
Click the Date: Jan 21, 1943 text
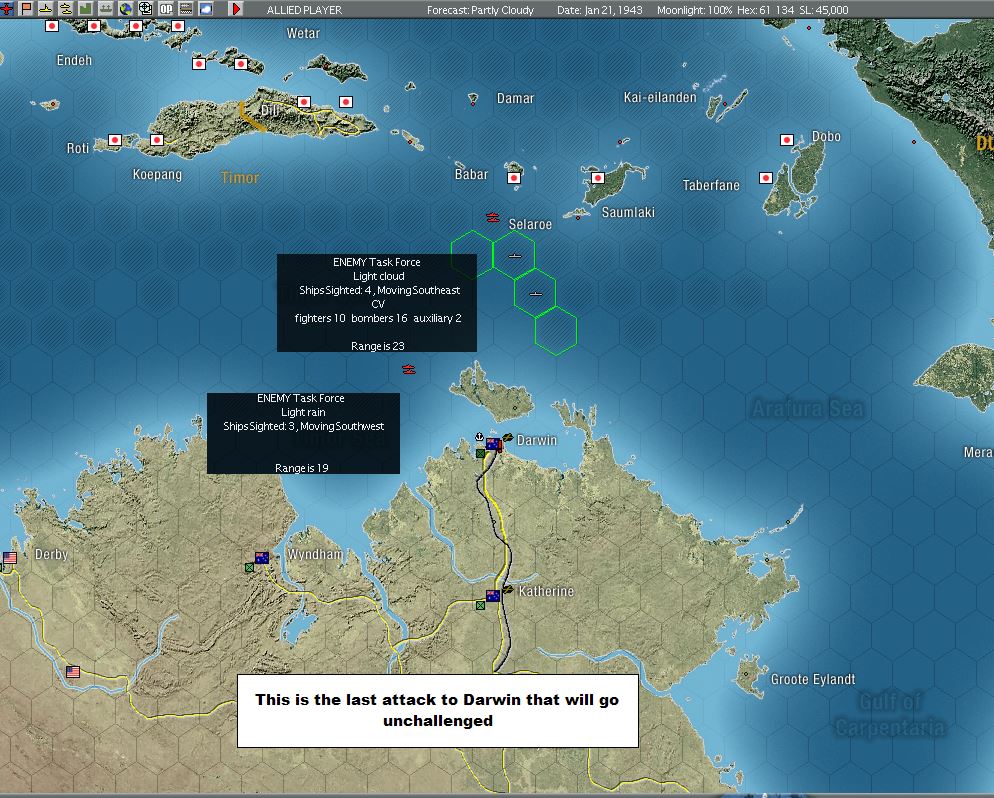pyautogui.click(x=599, y=10)
